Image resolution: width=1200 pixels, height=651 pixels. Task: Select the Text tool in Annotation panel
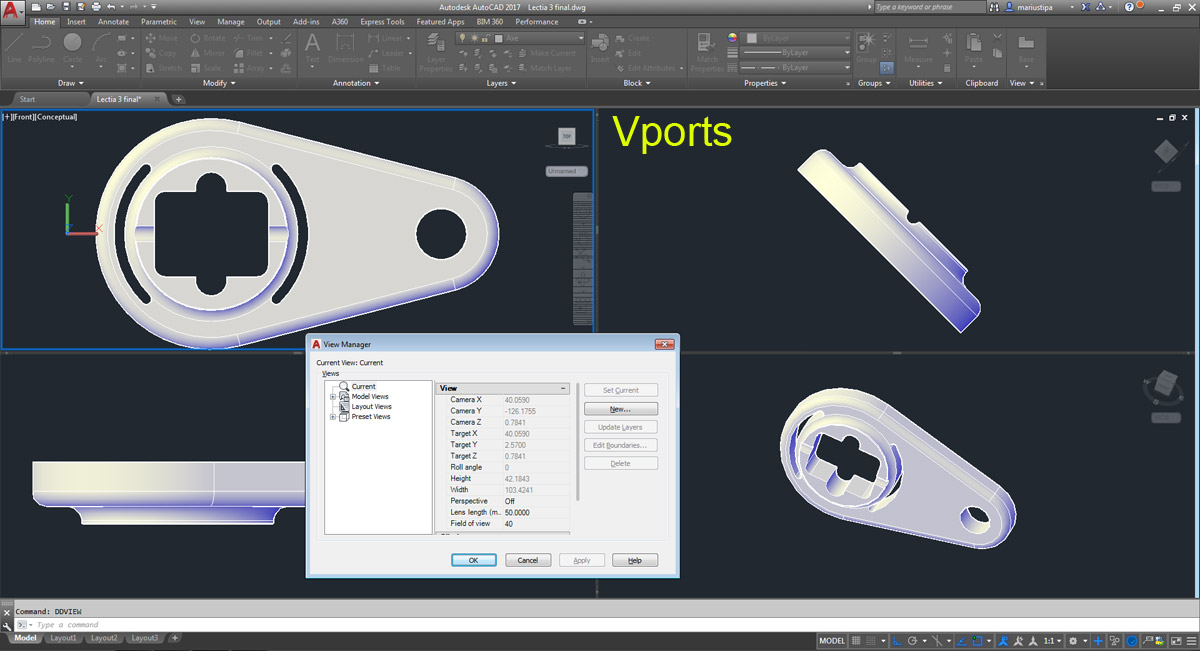312,48
